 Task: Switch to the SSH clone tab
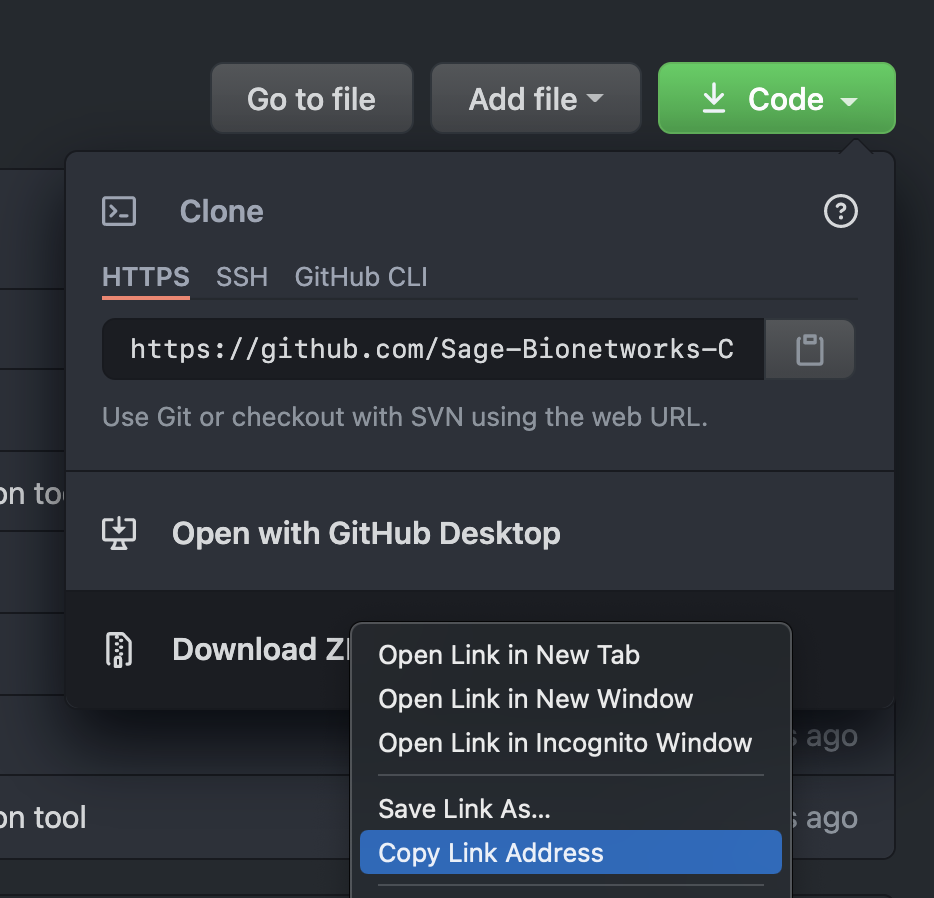tap(242, 277)
